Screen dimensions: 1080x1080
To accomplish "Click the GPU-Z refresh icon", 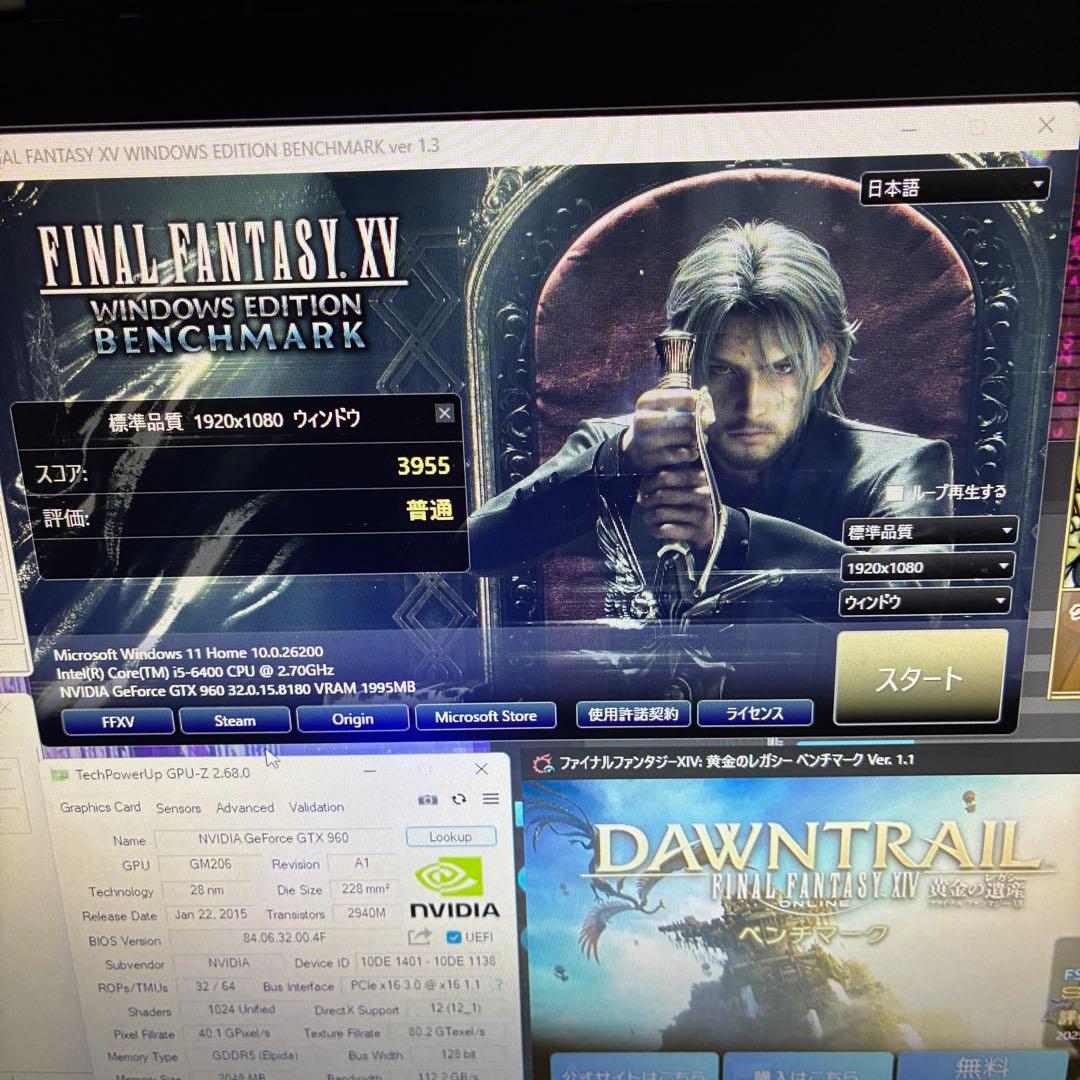I will (x=459, y=799).
